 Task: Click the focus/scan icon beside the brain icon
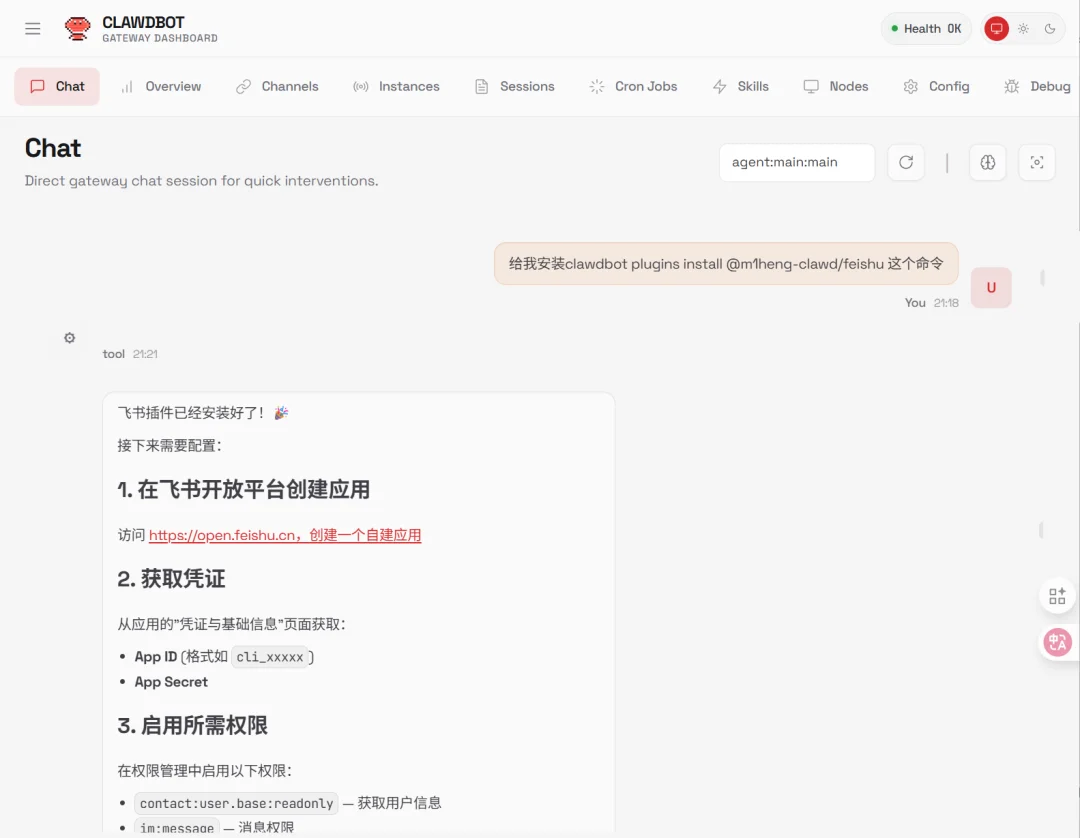pos(1037,162)
